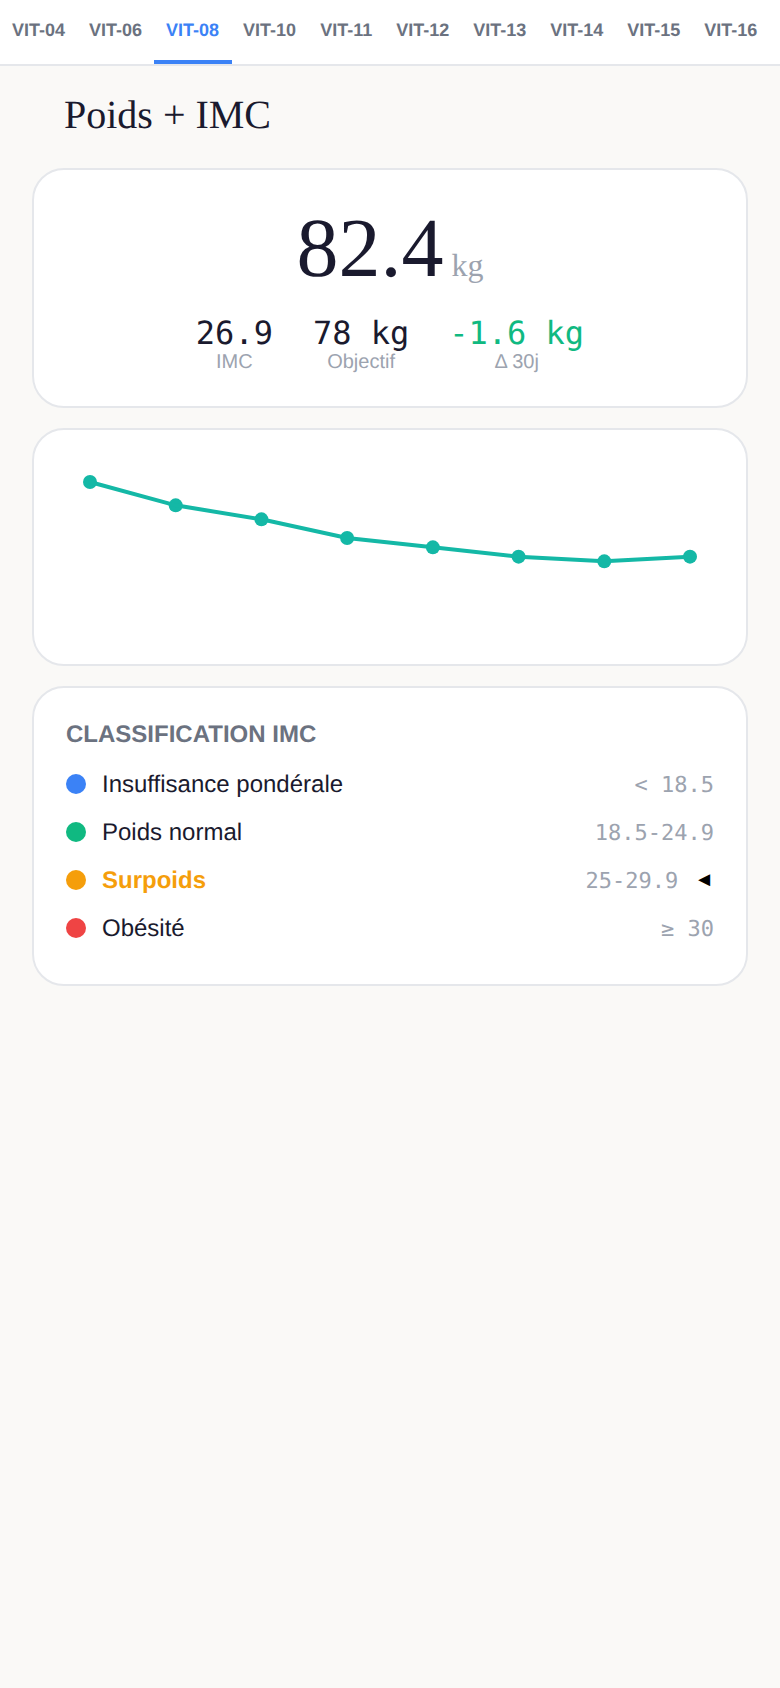This screenshot has height=1688, width=780.
Task: Select the first data point on weight chart
Action: [x=90, y=482]
